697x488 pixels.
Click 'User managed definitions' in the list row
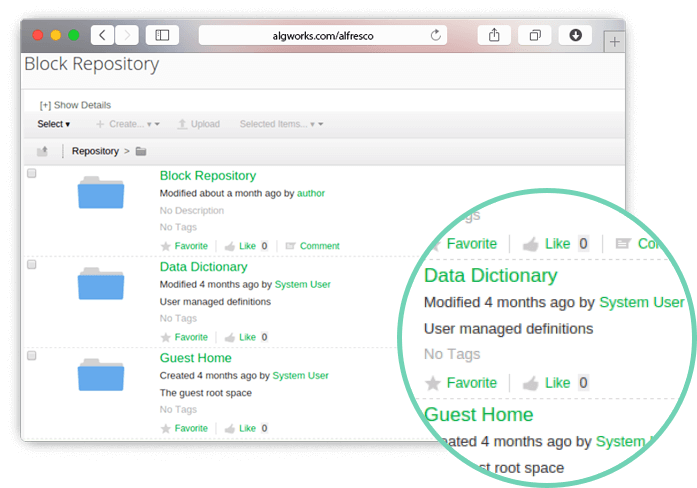tap(215, 302)
